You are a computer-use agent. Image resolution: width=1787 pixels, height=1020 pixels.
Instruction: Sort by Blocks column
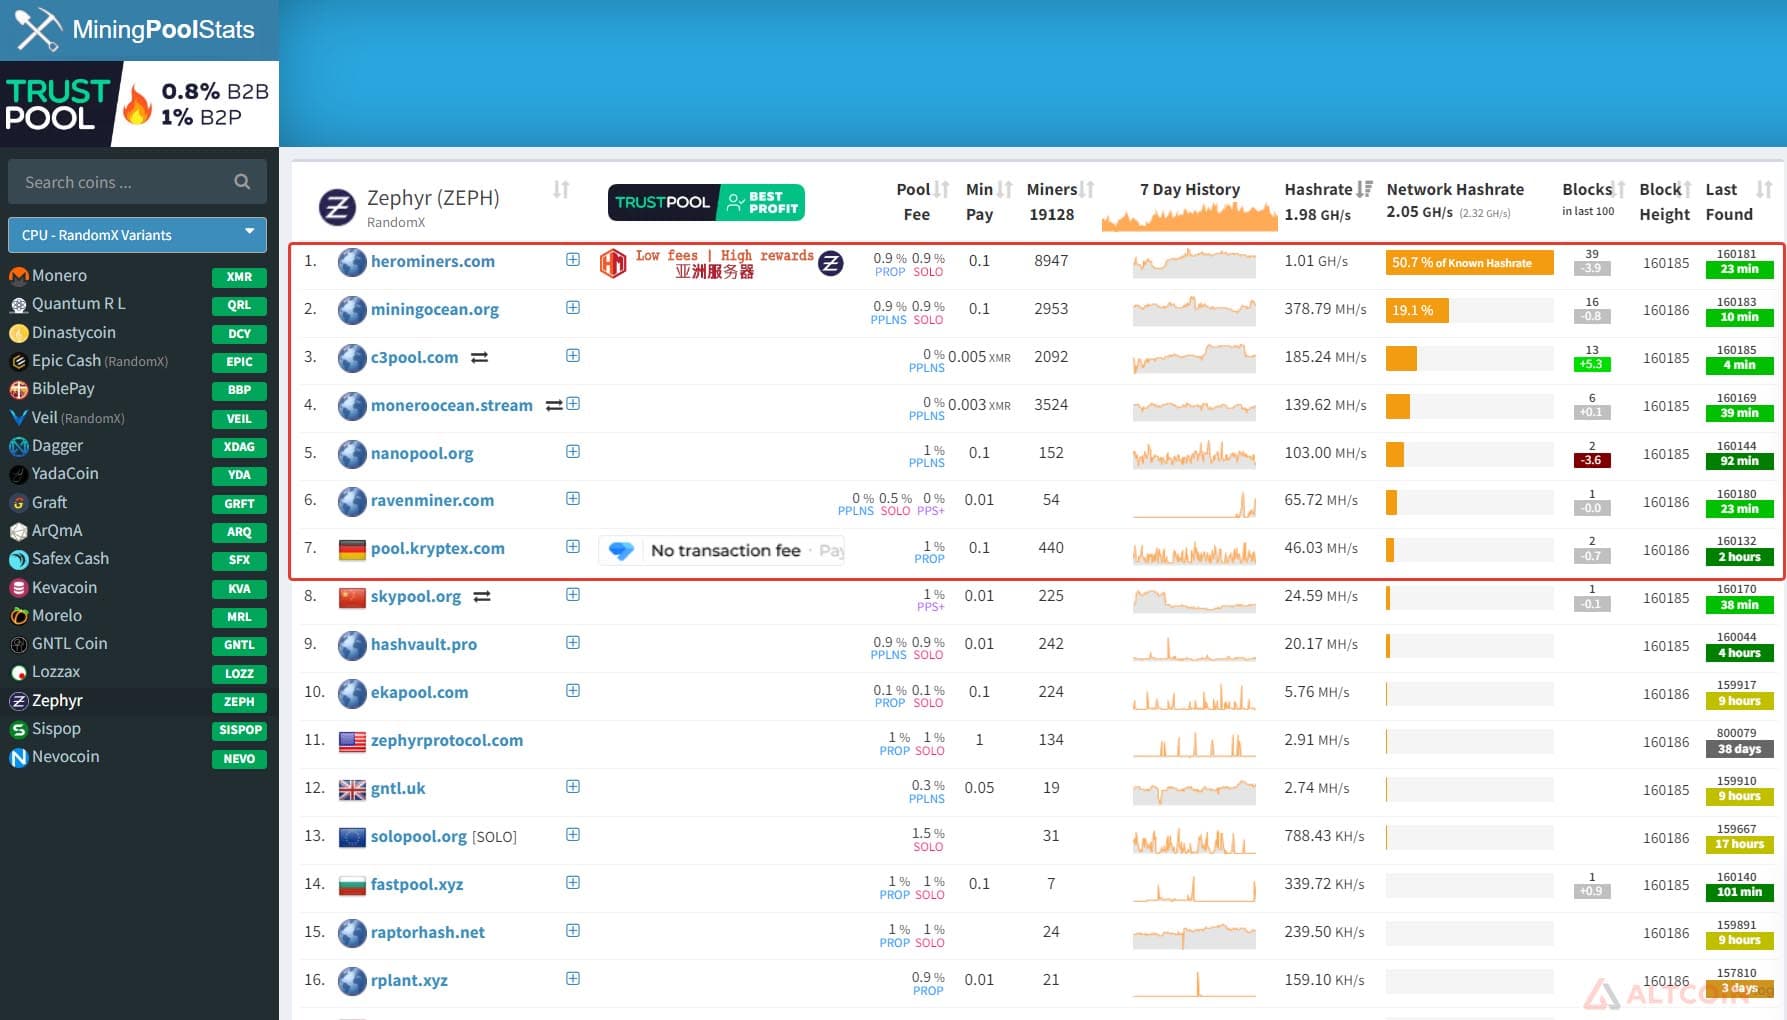coord(1618,189)
